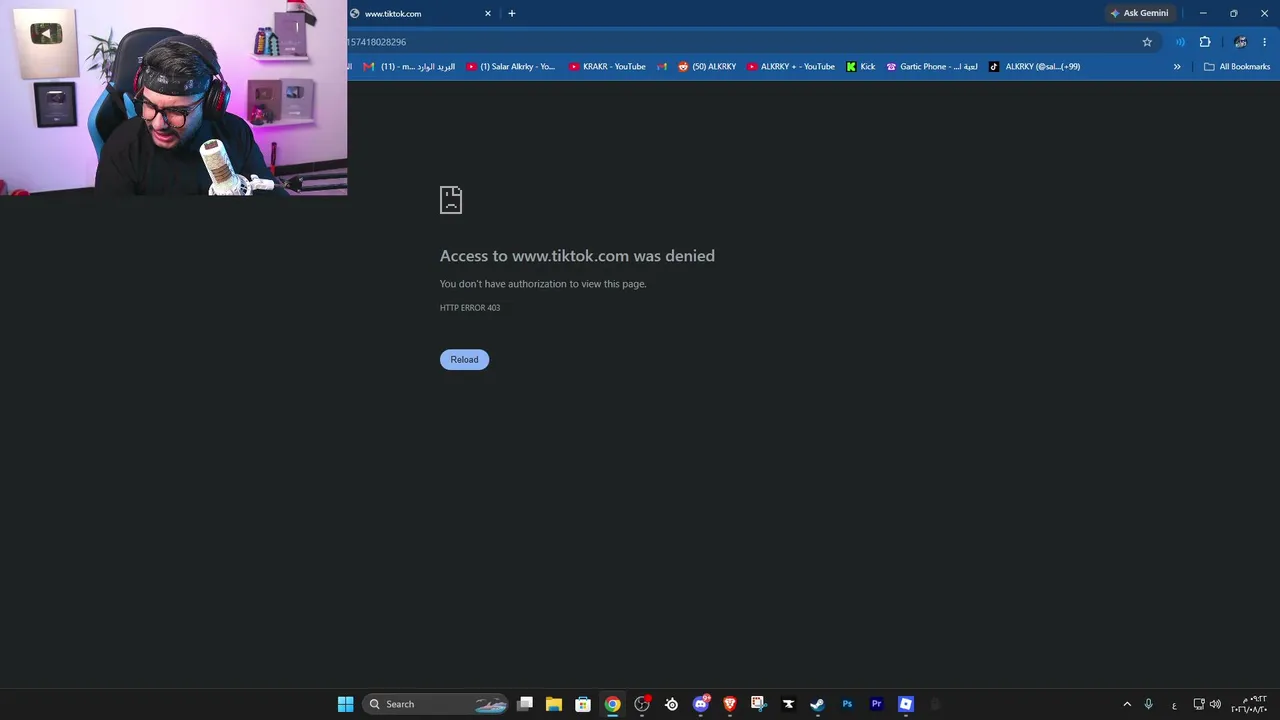
Task: Open OBS Studio from the taskbar
Action: pyautogui.click(x=642, y=704)
